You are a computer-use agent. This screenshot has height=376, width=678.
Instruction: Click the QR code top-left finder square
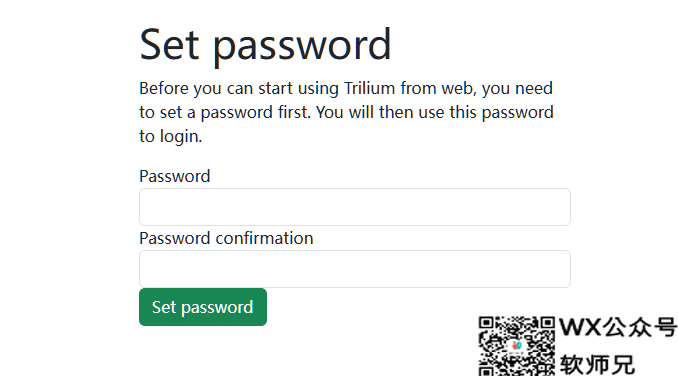(x=486, y=324)
